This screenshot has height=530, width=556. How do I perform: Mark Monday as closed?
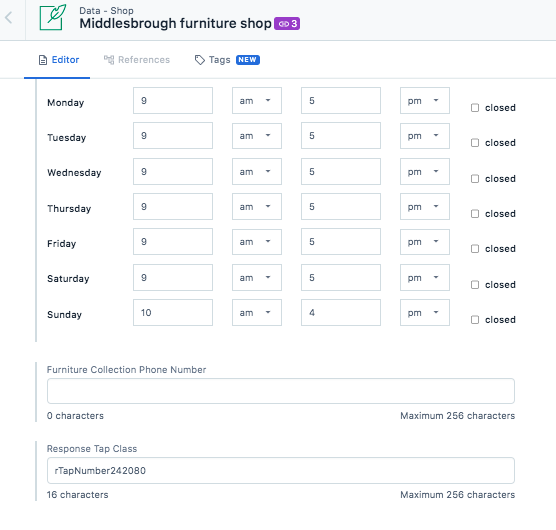click(x=475, y=107)
